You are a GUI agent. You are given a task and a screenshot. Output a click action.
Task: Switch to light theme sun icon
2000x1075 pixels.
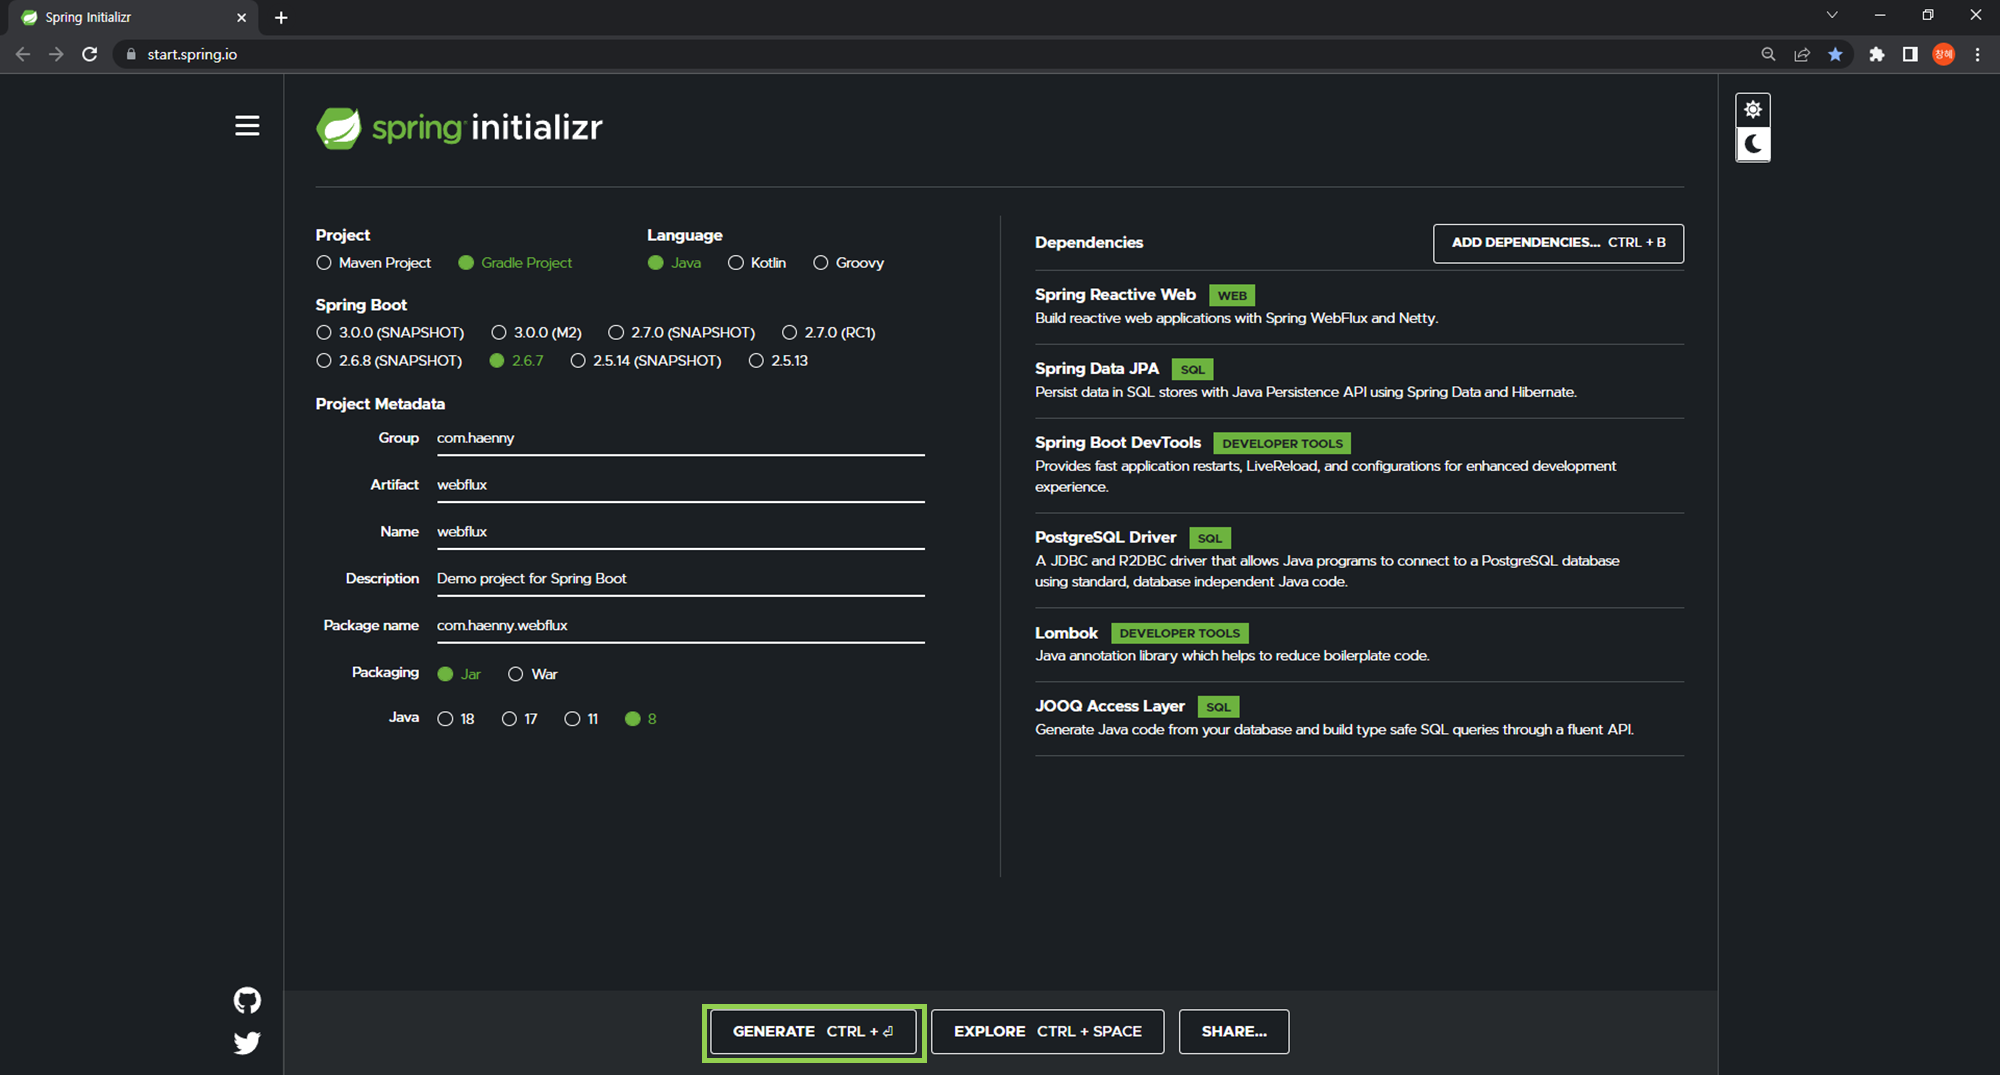1753,109
